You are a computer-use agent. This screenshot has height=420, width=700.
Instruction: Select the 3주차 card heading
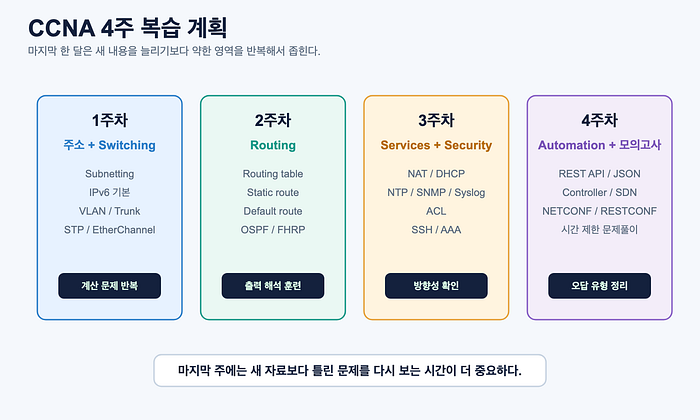pyautogui.click(x=436, y=120)
